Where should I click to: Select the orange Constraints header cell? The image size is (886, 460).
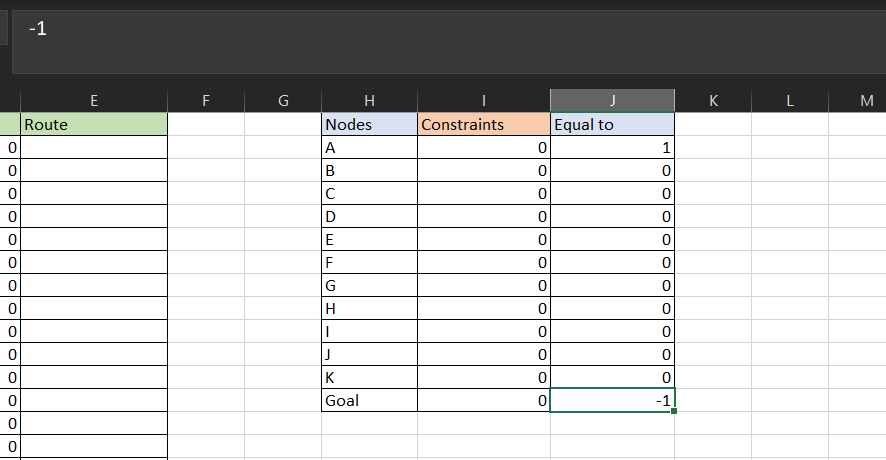[483, 125]
